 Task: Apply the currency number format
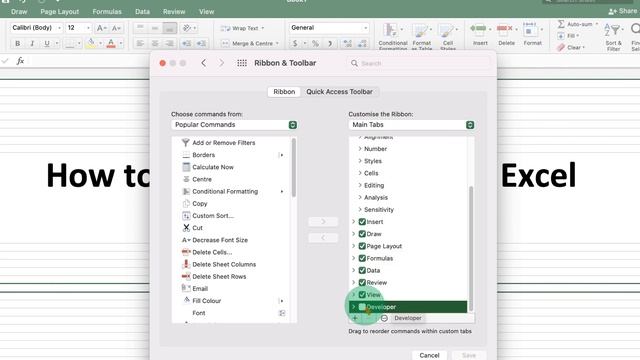tap(295, 43)
